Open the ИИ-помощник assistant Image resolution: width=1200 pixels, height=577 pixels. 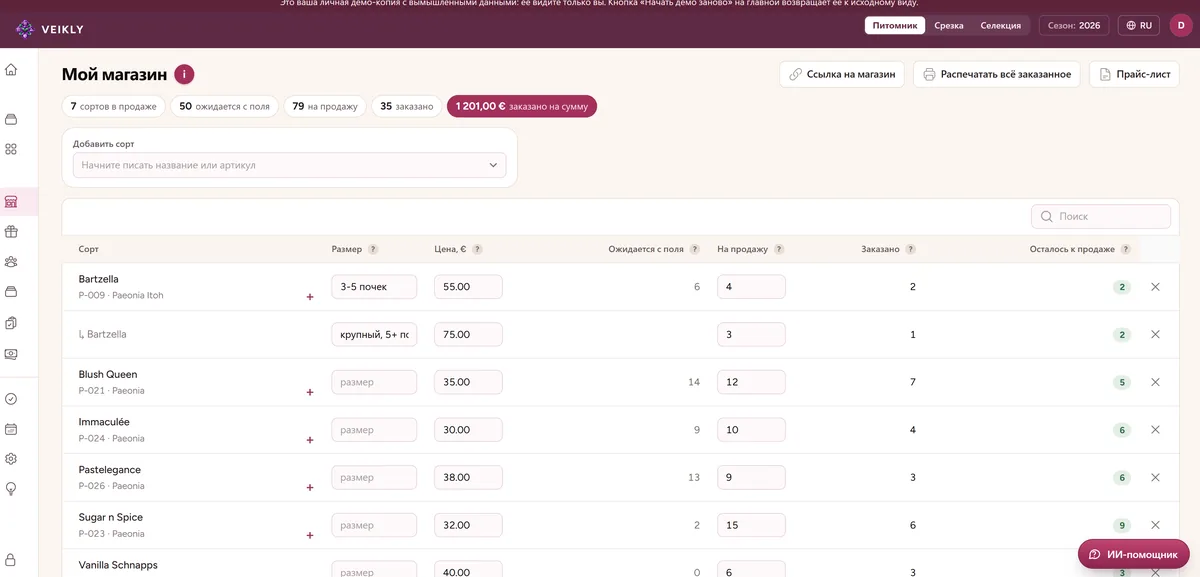pyautogui.click(x=1134, y=554)
